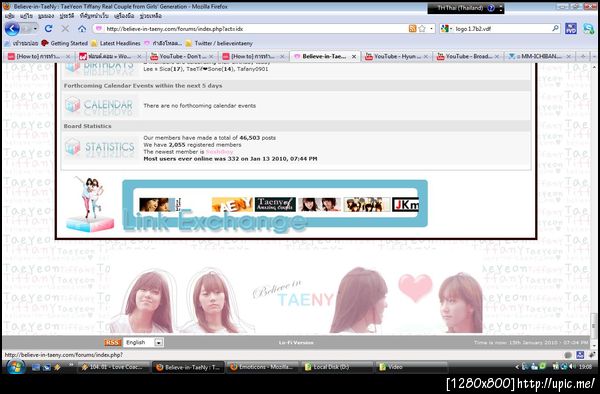This screenshot has width=600, height=394.
Task: Show hidden system tray icons arrow
Action: (517, 367)
